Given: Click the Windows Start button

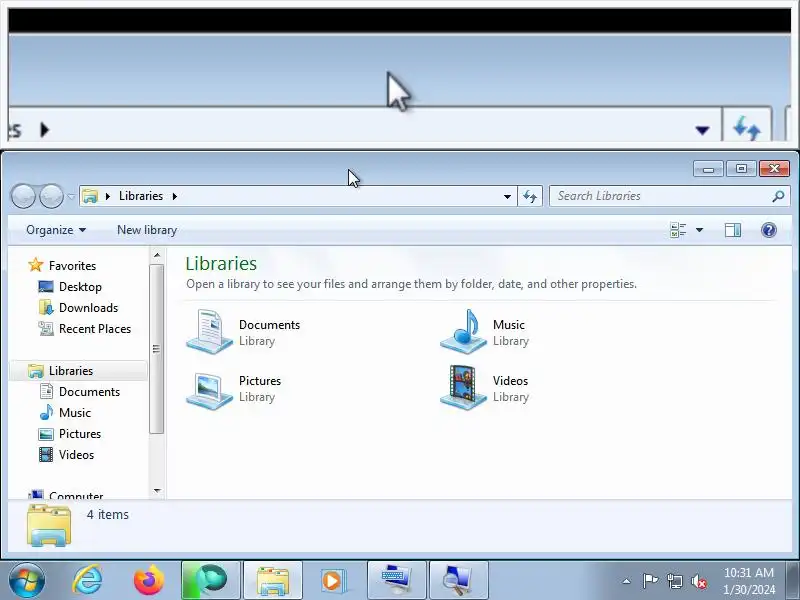Looking at the screenshot, I should tap(27, 580).
